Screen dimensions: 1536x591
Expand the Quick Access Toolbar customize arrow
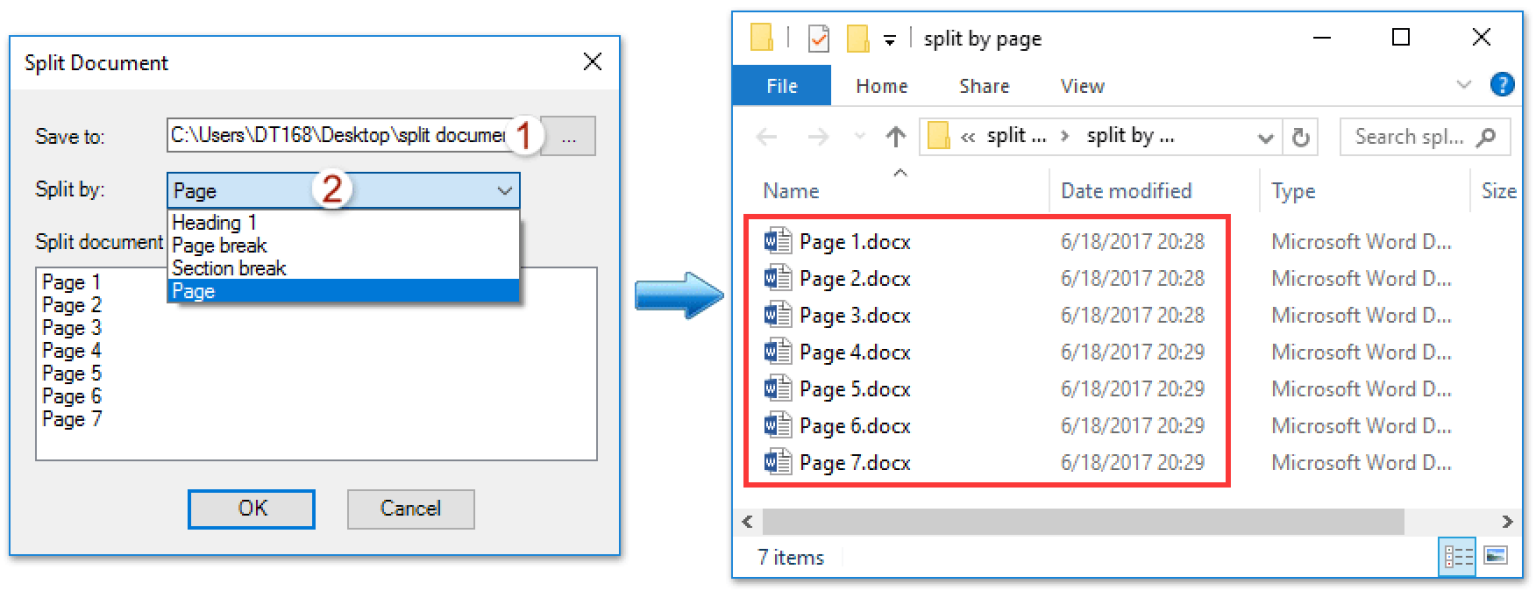(889, 37)
